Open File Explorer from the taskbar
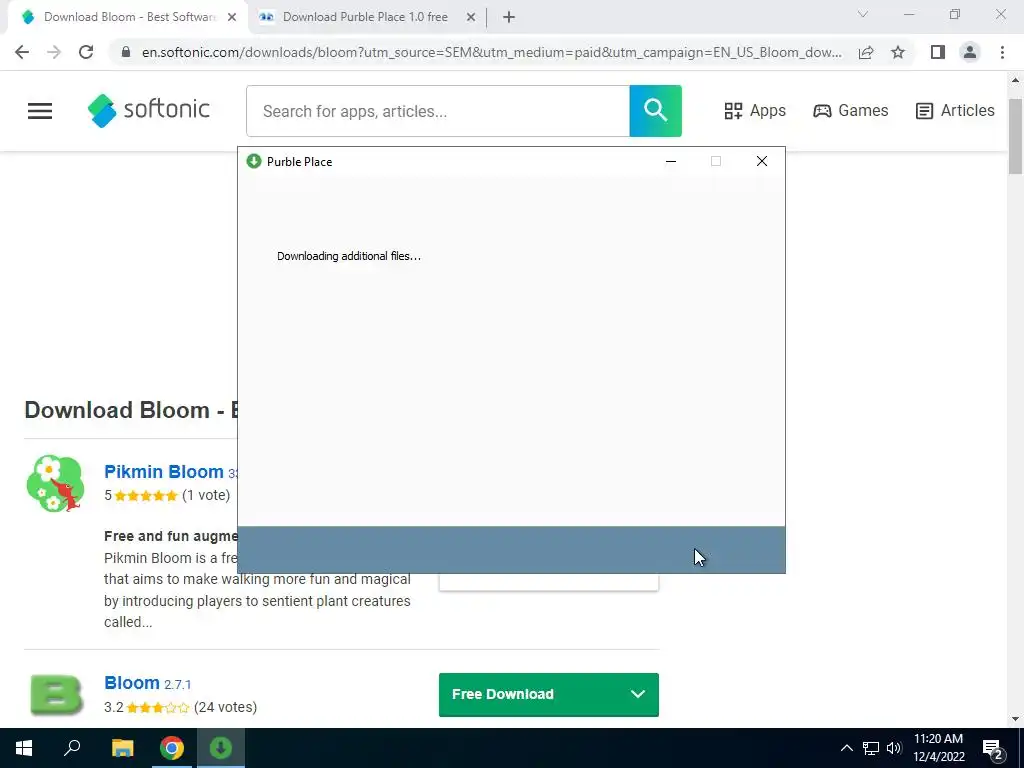1024x768 pixels. 122,748
